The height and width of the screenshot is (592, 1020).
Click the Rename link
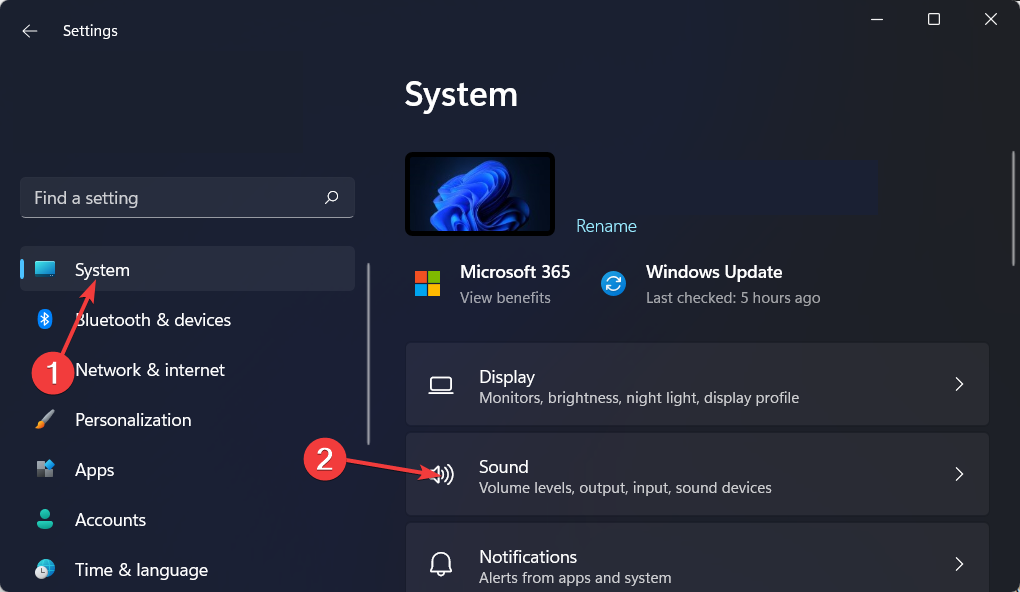click(x=606, y=225)
